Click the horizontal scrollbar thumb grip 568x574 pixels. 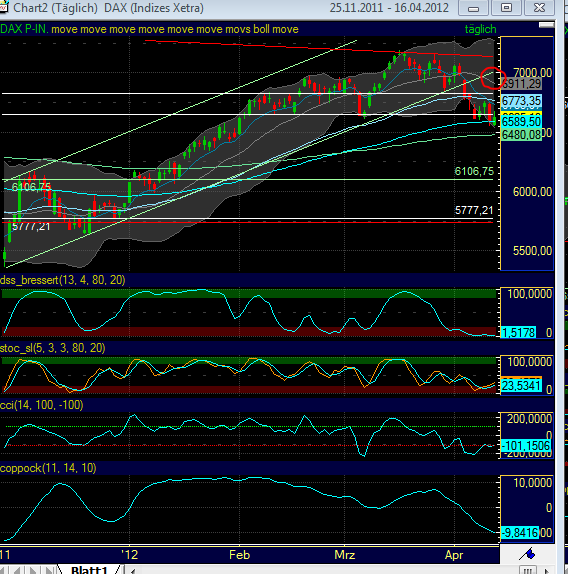click(x=527, y=570)
